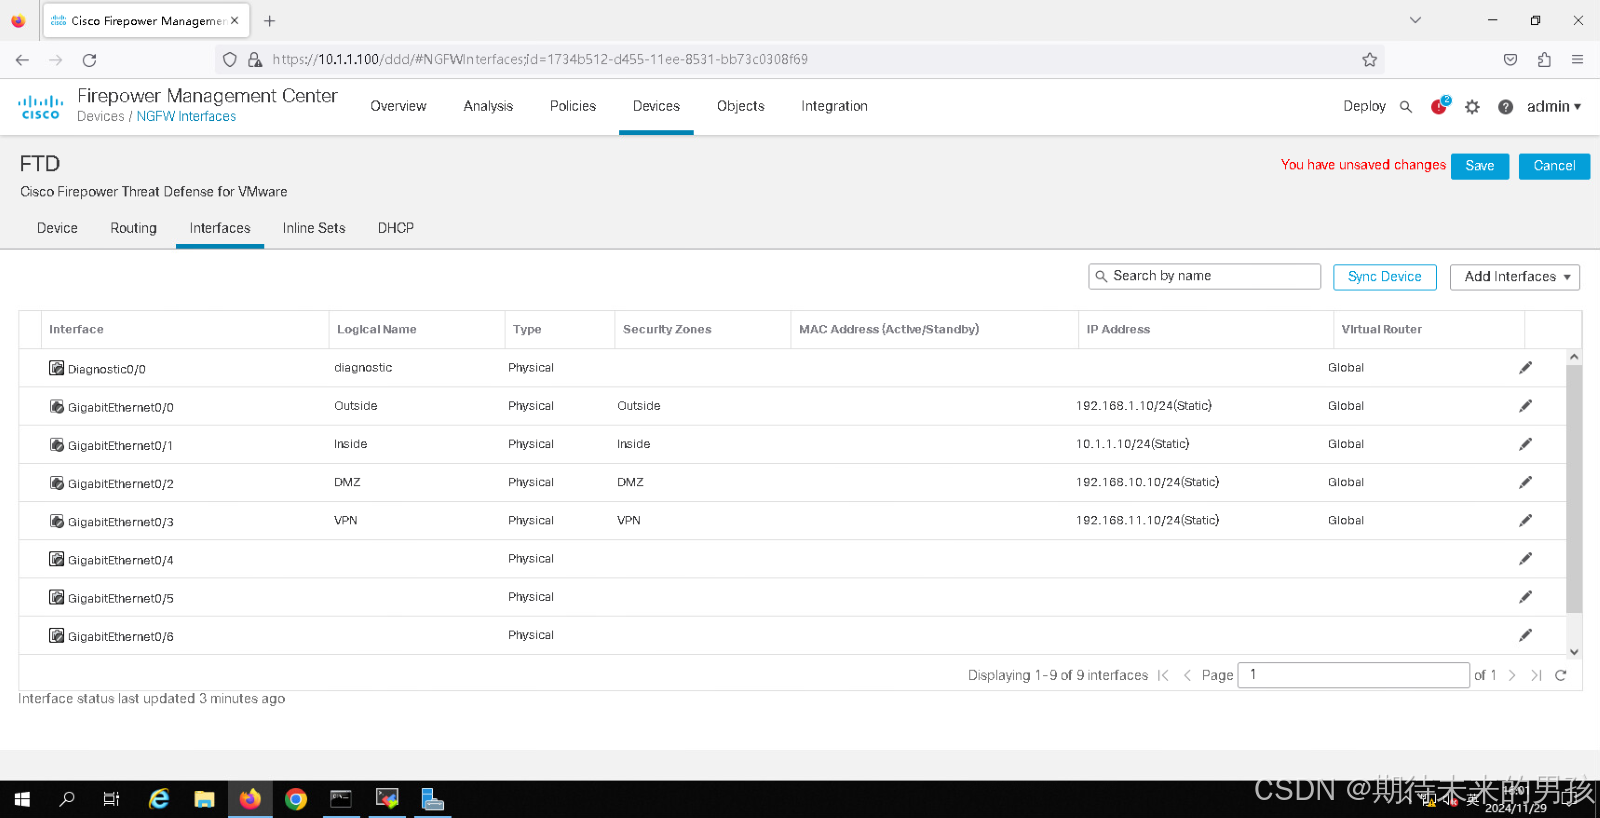Switch to the DHCP tab

point(396,228)
